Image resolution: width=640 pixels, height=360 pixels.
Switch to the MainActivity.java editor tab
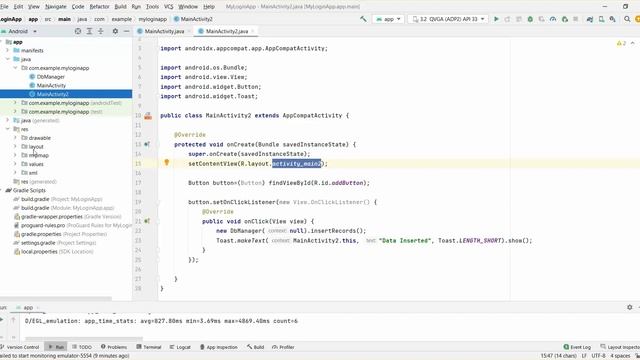[164, 31]
